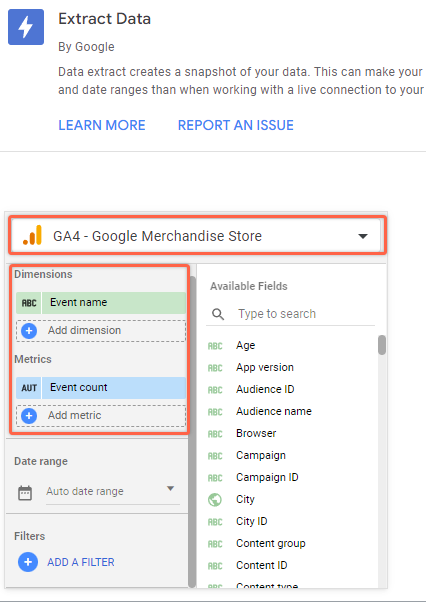Click the calendar icon under Date range
This screenshot has width=426, height=613.
(x=25, y=493)
